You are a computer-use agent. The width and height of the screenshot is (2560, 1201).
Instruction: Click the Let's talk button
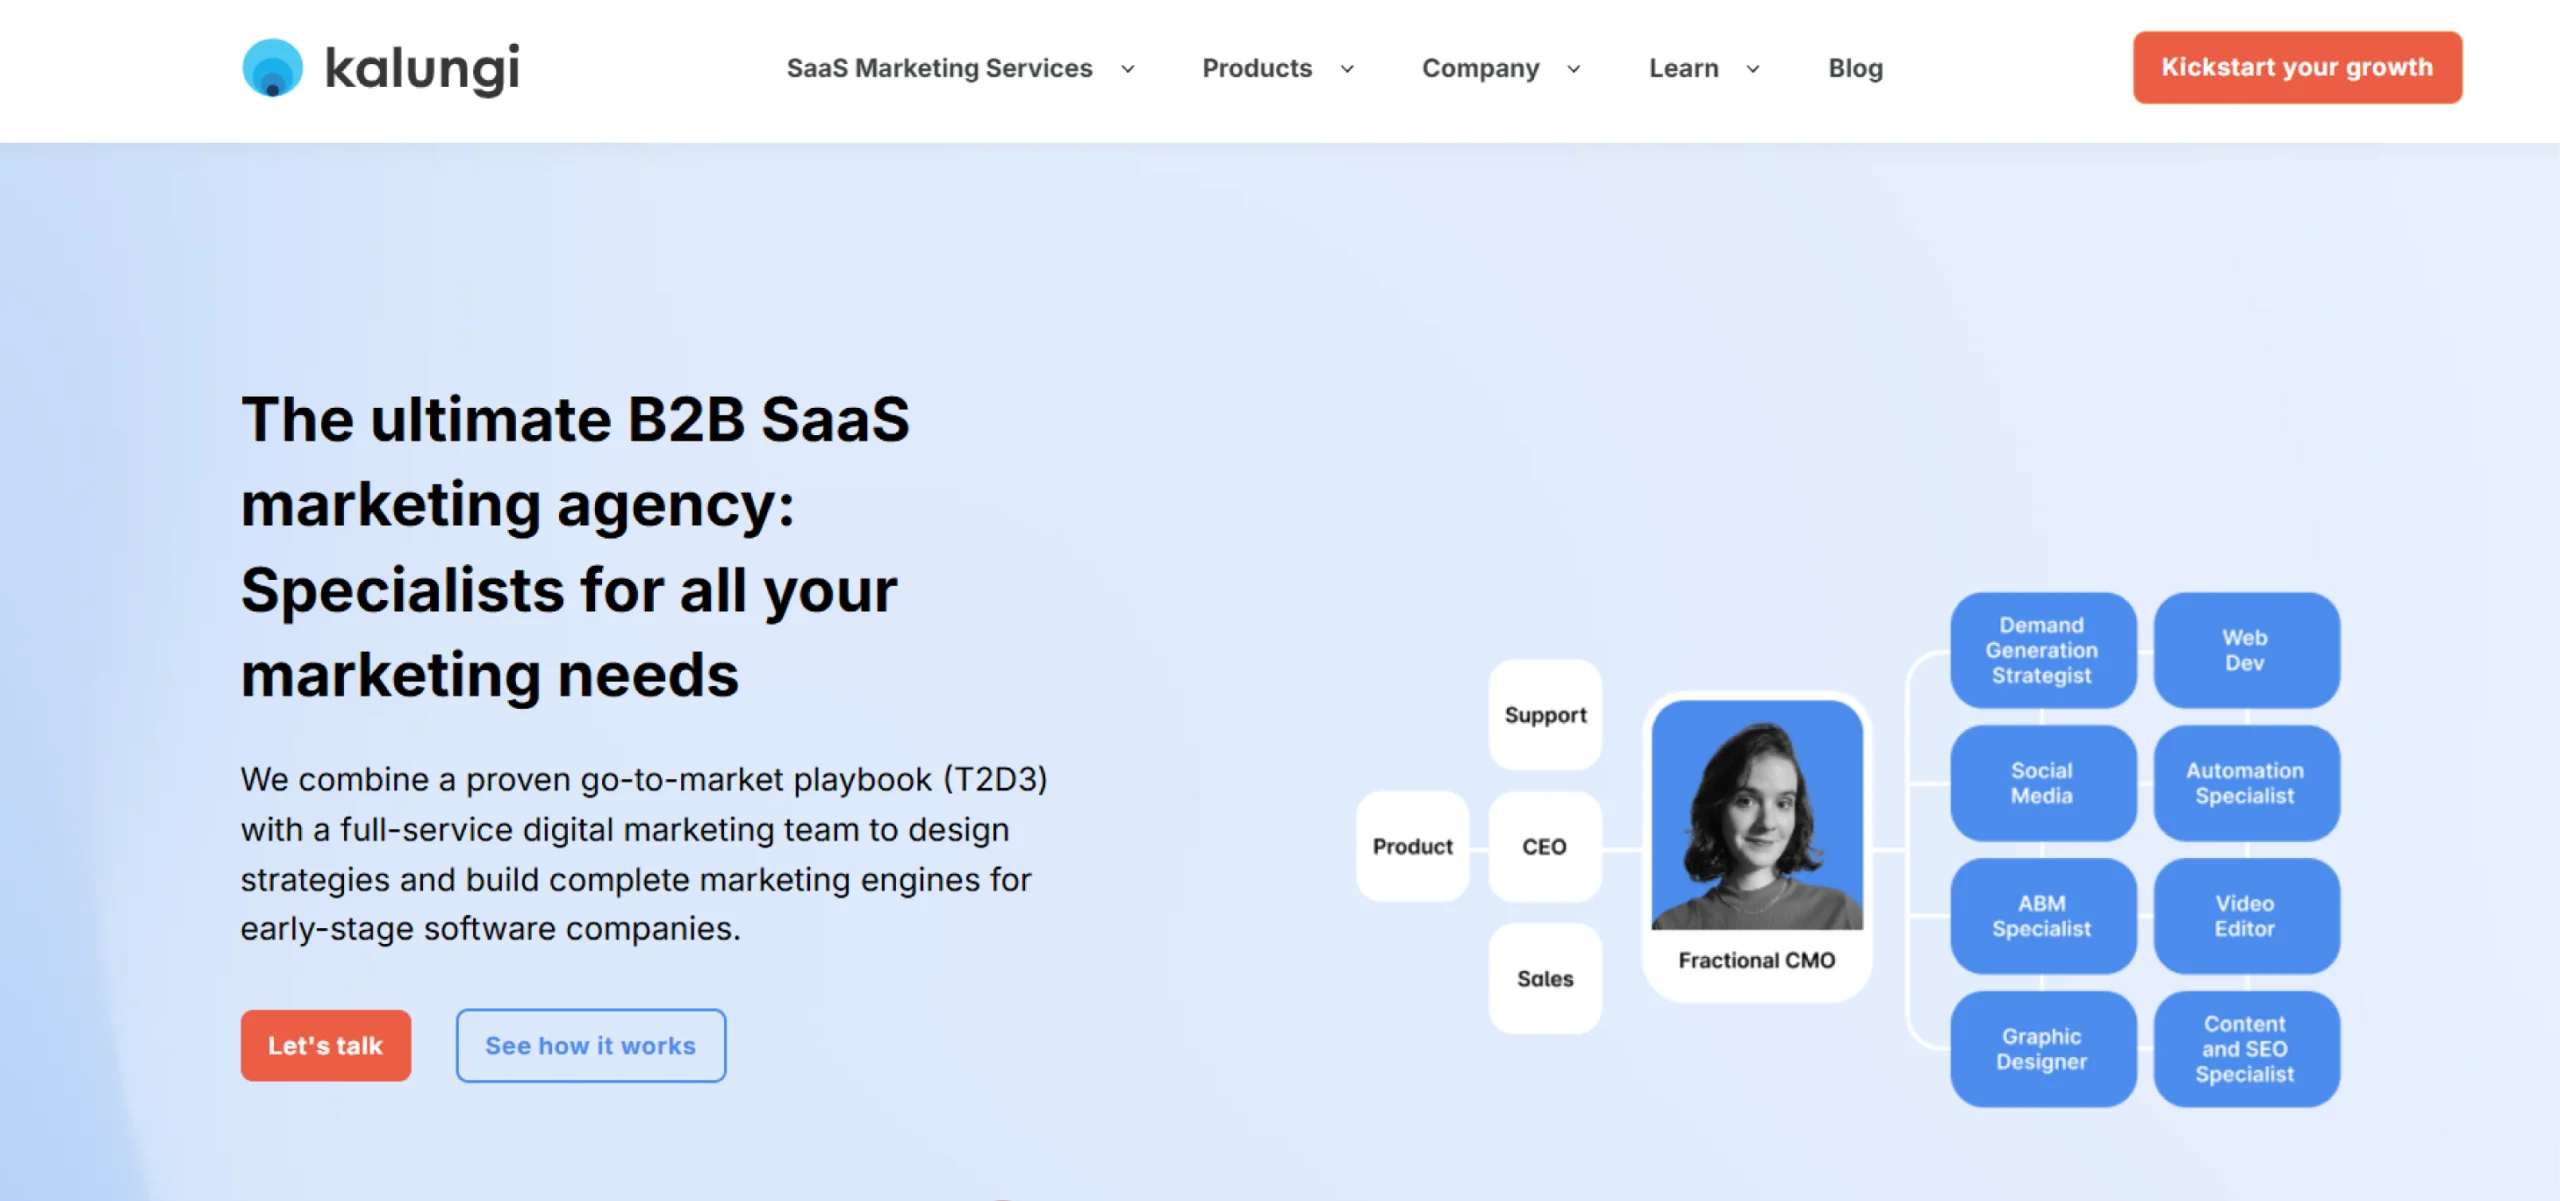coord(325,1045)
